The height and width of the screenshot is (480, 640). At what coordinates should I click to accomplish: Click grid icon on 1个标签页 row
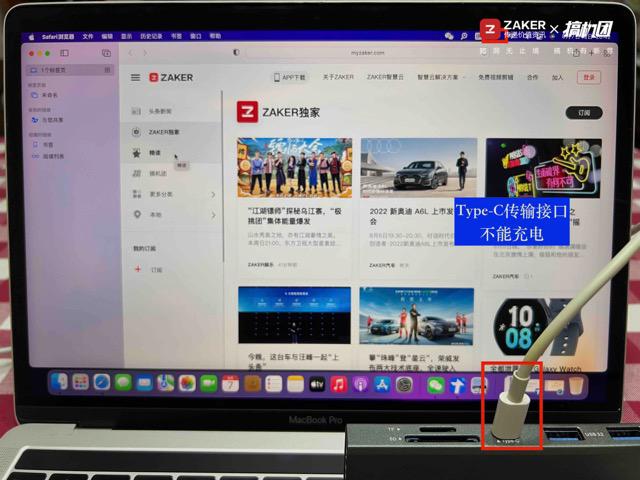coord(107,70)
